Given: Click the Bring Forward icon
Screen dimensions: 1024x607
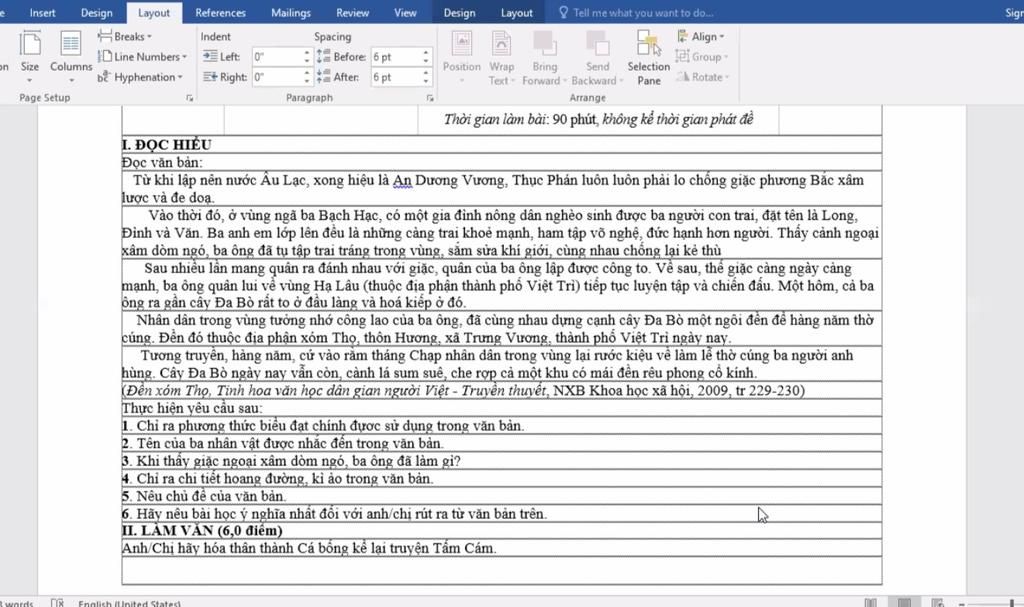Looking at the screenshot, I should (545, 44).
